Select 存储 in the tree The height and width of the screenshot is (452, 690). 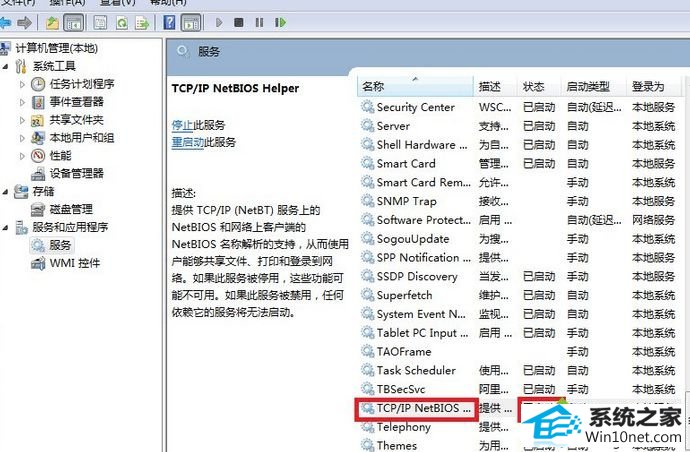pyautogui.click(x=44, y=191)
